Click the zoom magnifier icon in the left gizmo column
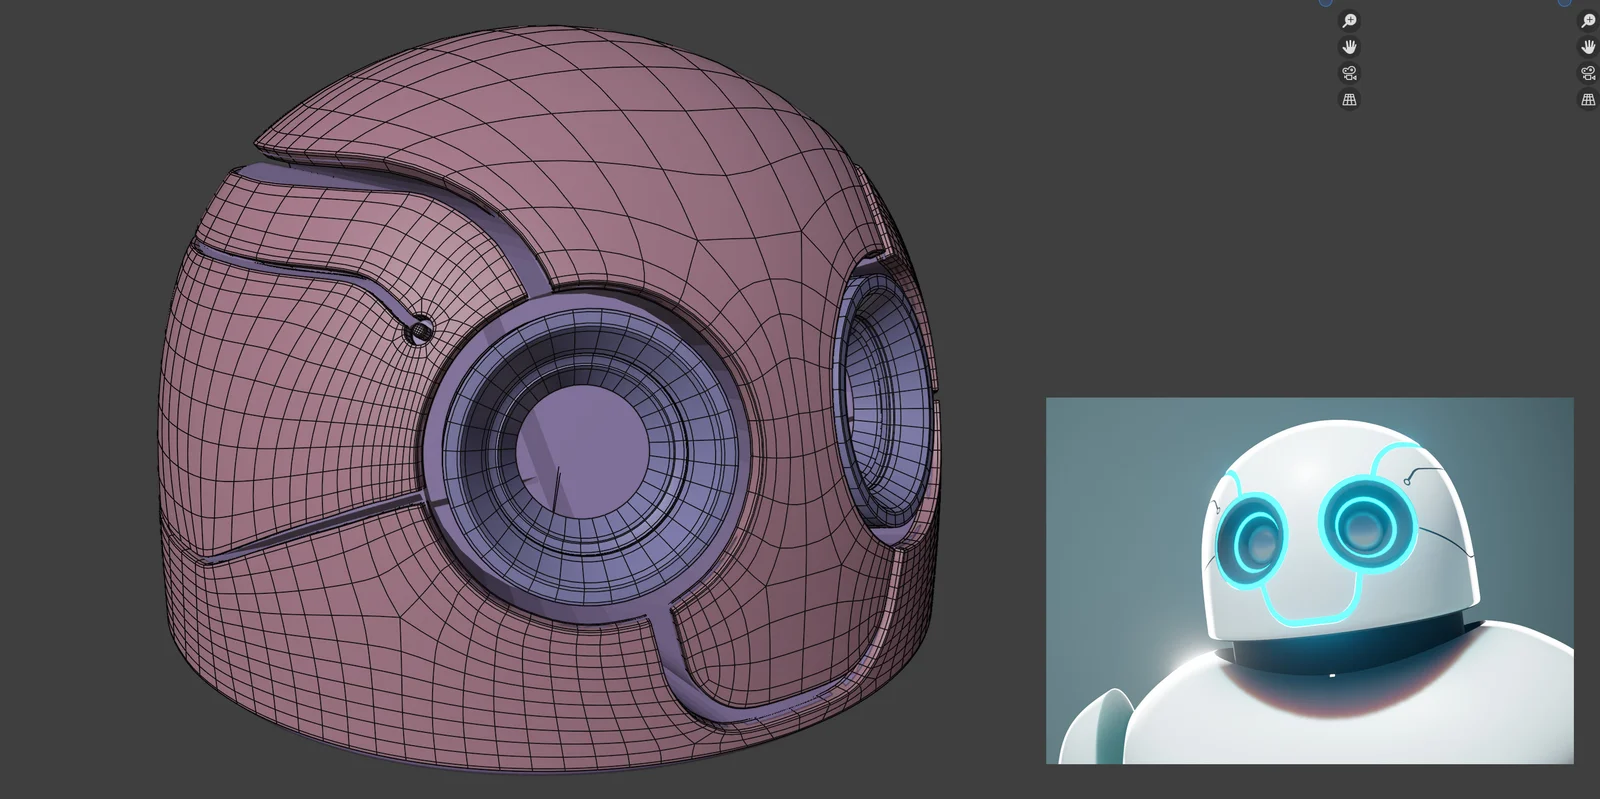1600x799 pixels. [x=1349, y=21]
